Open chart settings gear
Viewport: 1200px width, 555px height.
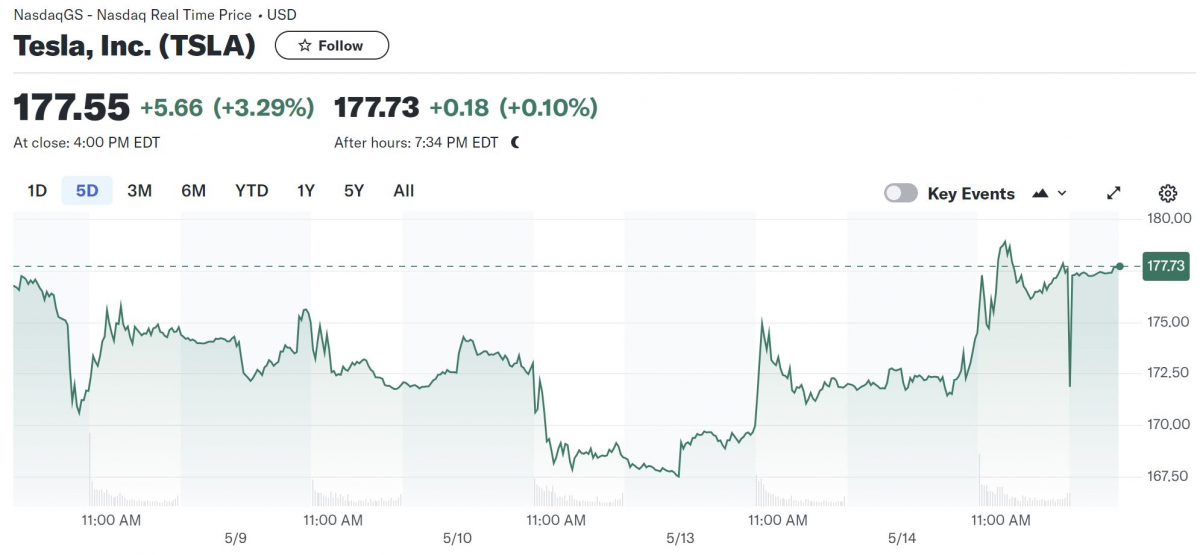coord(1168,194)
